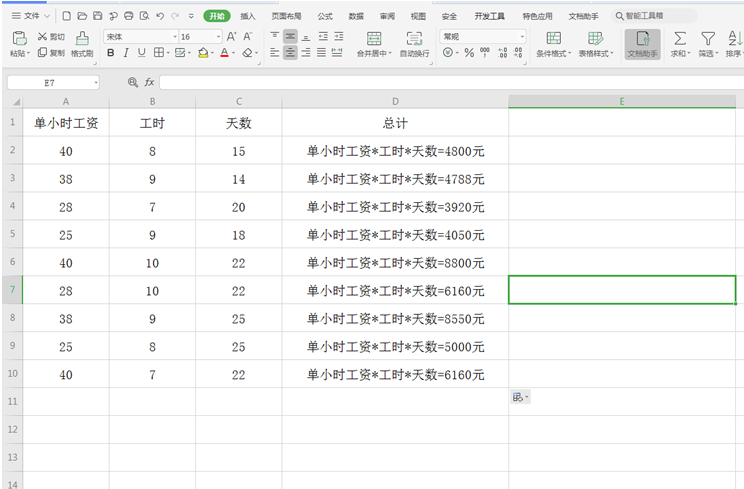Open the font name dropdown 宋体

pos(175,37)
